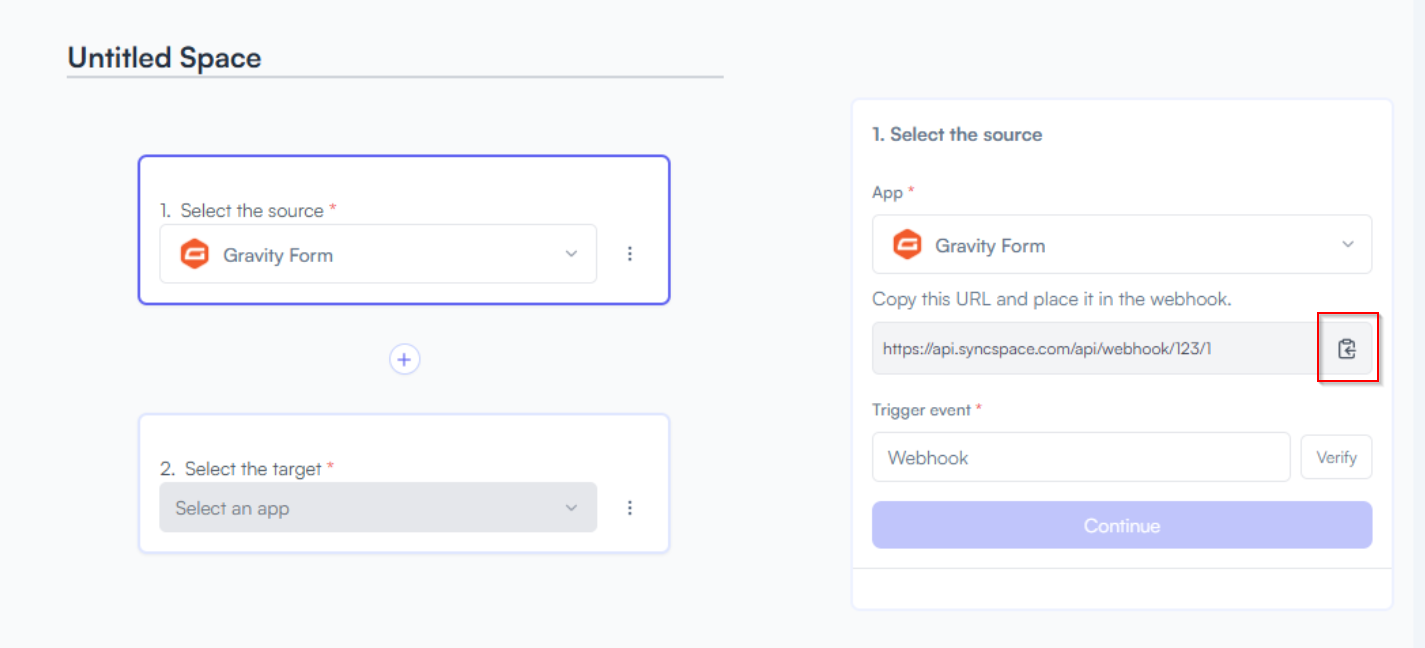
Task: Expand the source Gravity Form dropdown
Action: [x=378, y=254]
